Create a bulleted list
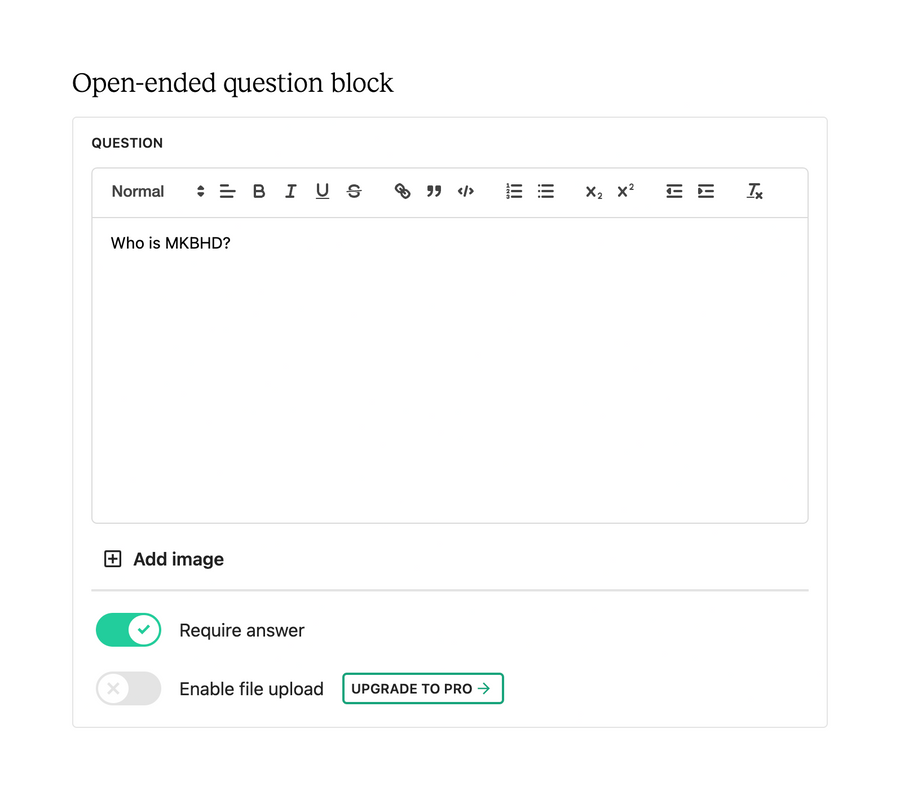Viewport: 900px width, 800px height. click(x=545, y=191)
